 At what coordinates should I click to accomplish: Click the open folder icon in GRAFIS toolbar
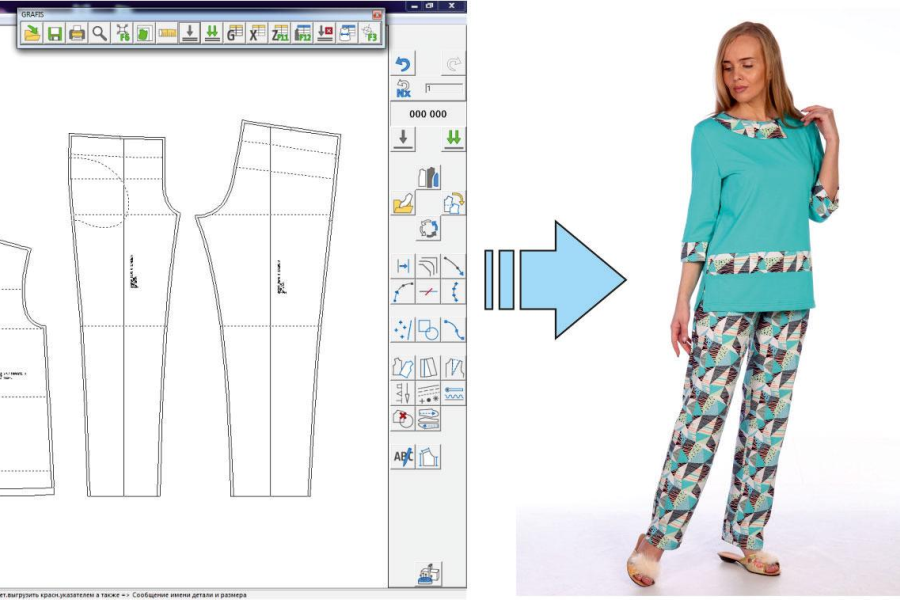[32, 34]
